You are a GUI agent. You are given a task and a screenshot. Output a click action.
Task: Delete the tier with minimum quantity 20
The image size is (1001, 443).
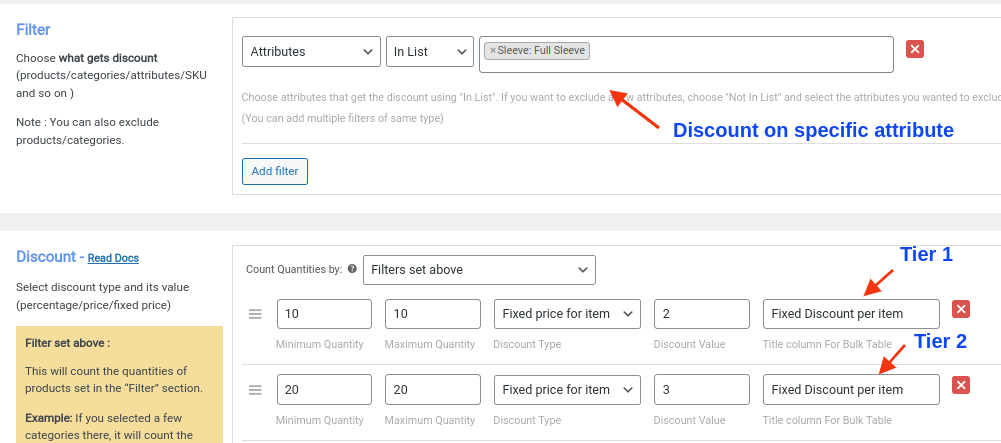pos(961,385)
